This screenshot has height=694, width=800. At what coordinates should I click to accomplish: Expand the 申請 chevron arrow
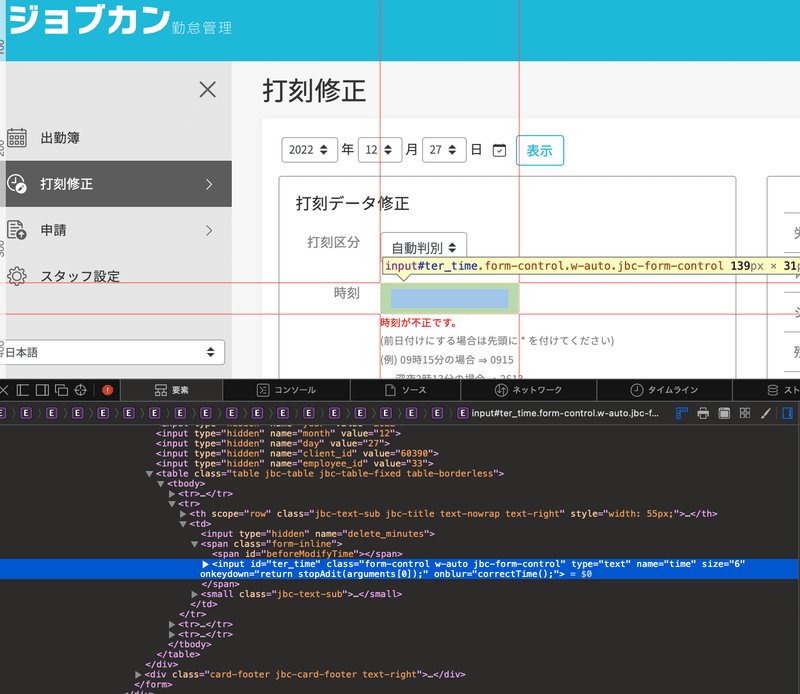pos(209,231)
